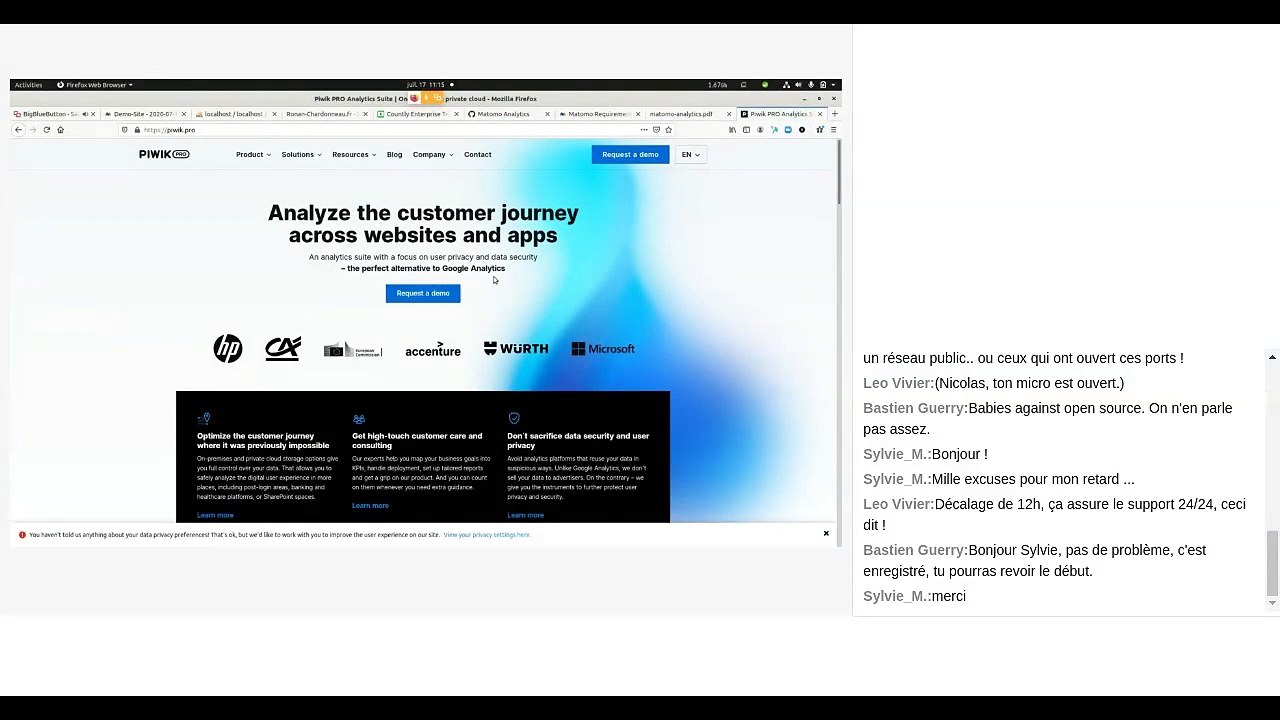Click the Accenture logo
Image resolution: width=1280 pixels, height=720 pixels.
tap(433, 350)
